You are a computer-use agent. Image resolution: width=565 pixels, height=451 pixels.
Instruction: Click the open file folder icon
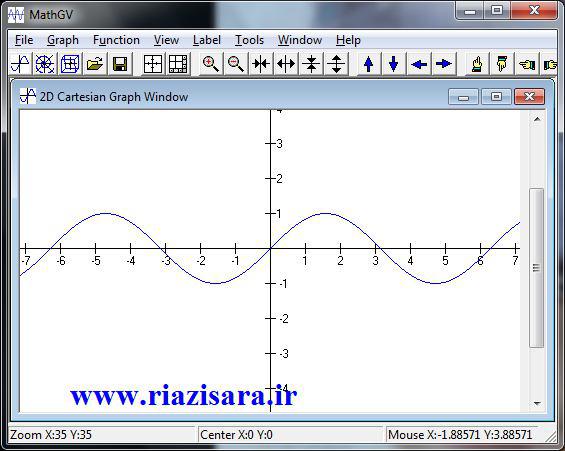pyautogui.click(x=95, y=64)
